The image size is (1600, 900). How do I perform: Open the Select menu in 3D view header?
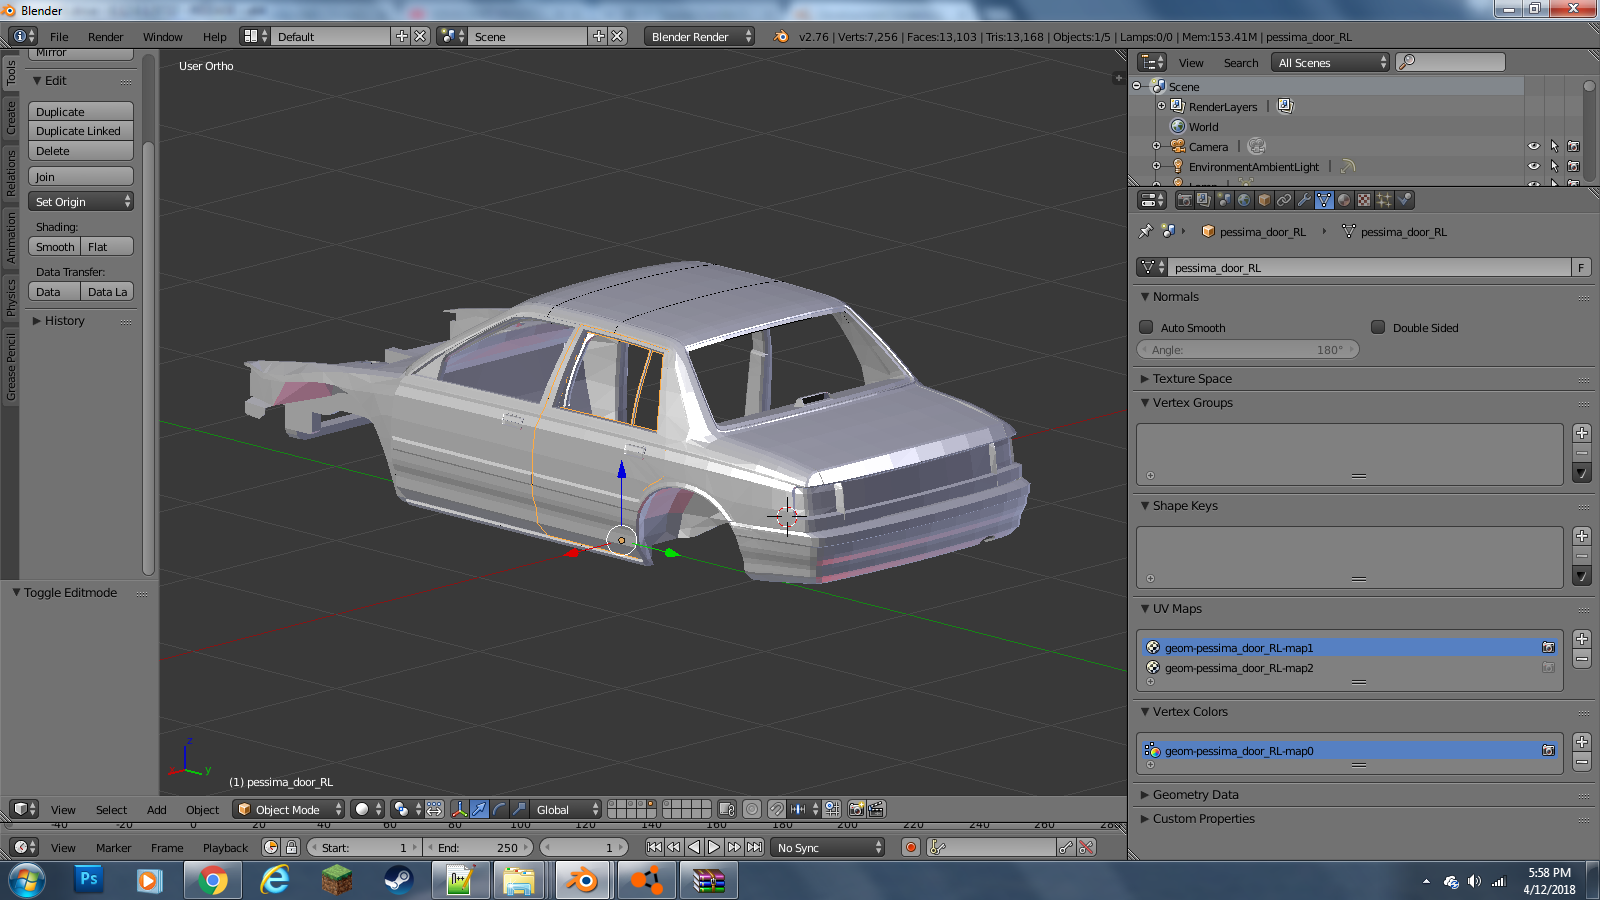[x=111, y=810]
